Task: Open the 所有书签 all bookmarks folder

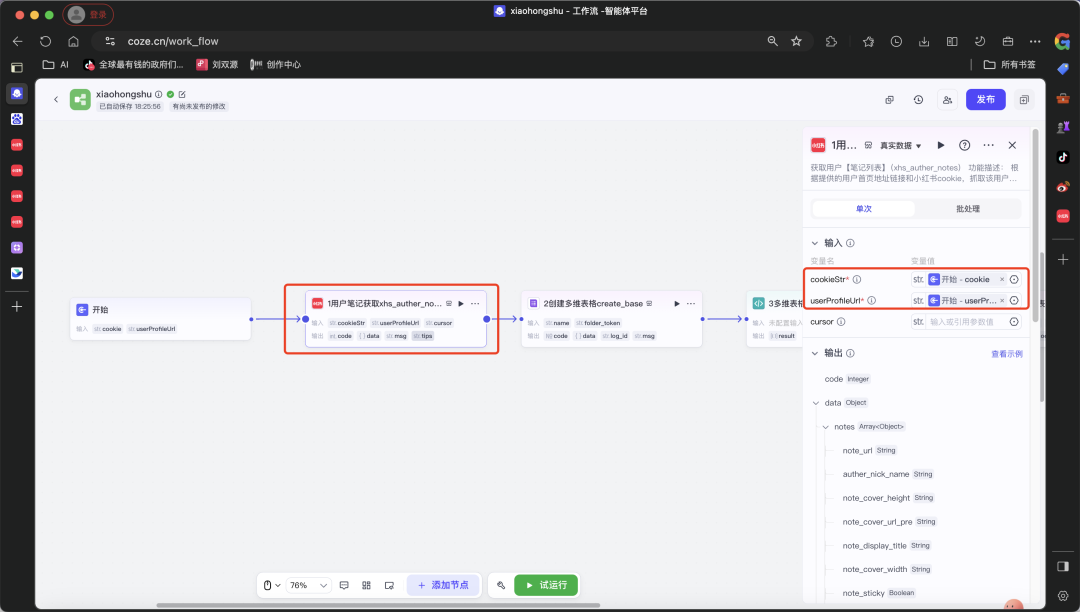Action: pyautogui.click(x=1010, y=65)
